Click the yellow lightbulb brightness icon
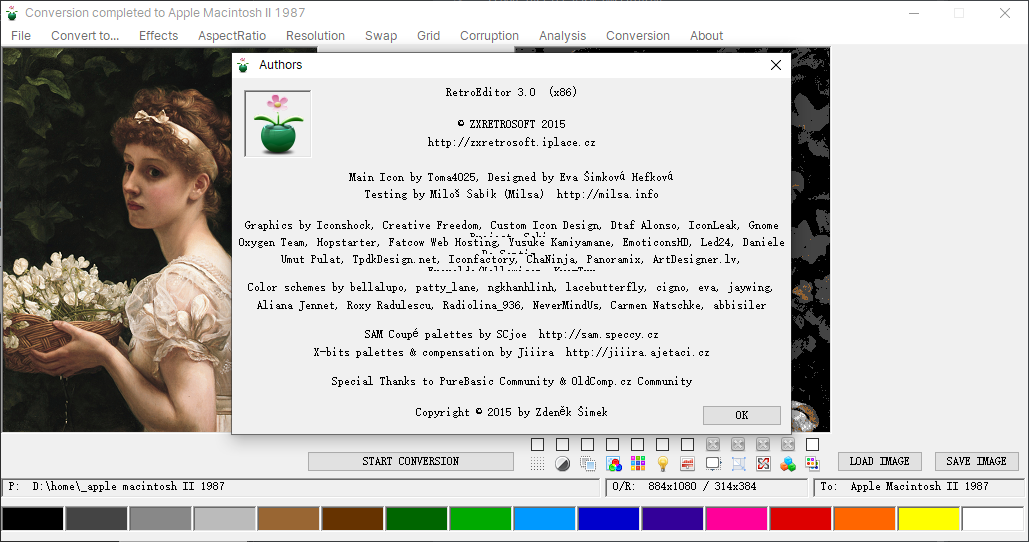The width and height of the screenshot is (1029, 542). pyautogui.click(x=663, y=464)
